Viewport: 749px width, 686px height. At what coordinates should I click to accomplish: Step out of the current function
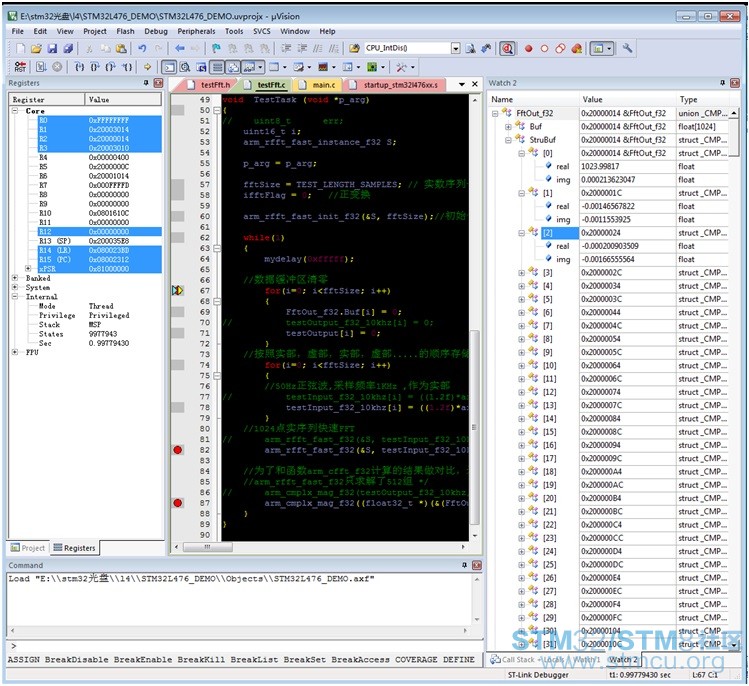[111, 67]
